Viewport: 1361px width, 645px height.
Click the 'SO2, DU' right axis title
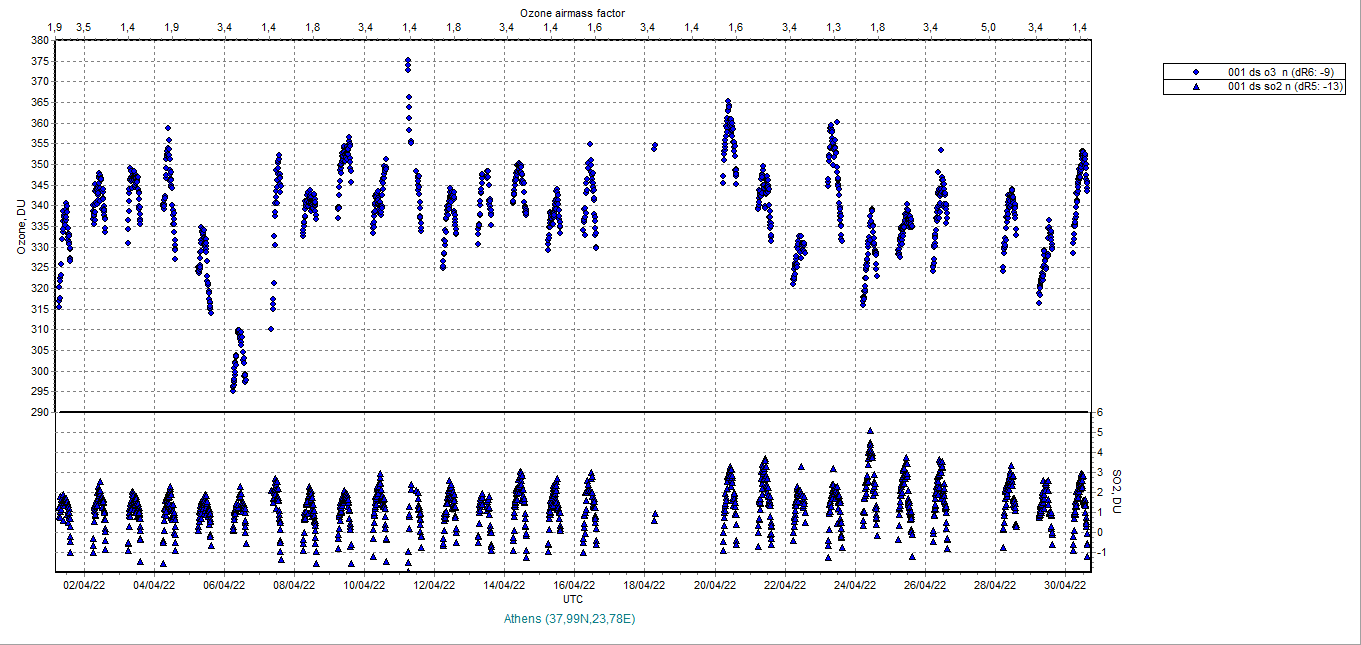[x=1119, y=490]
